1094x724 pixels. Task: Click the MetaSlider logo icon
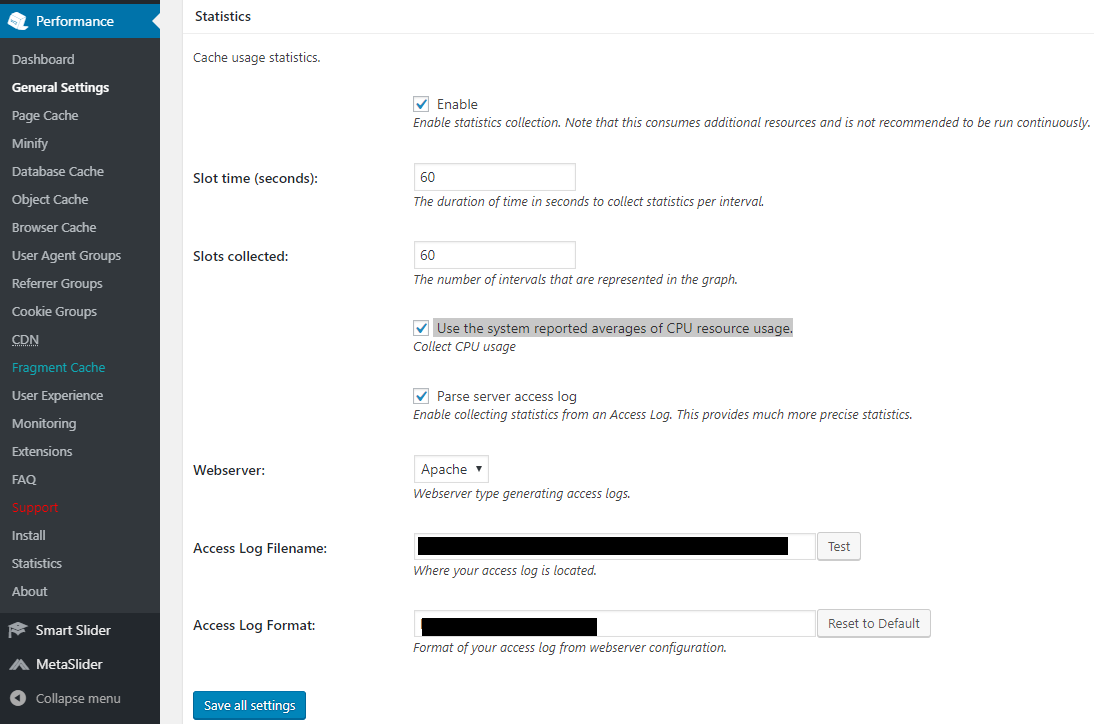click(19, 665)
